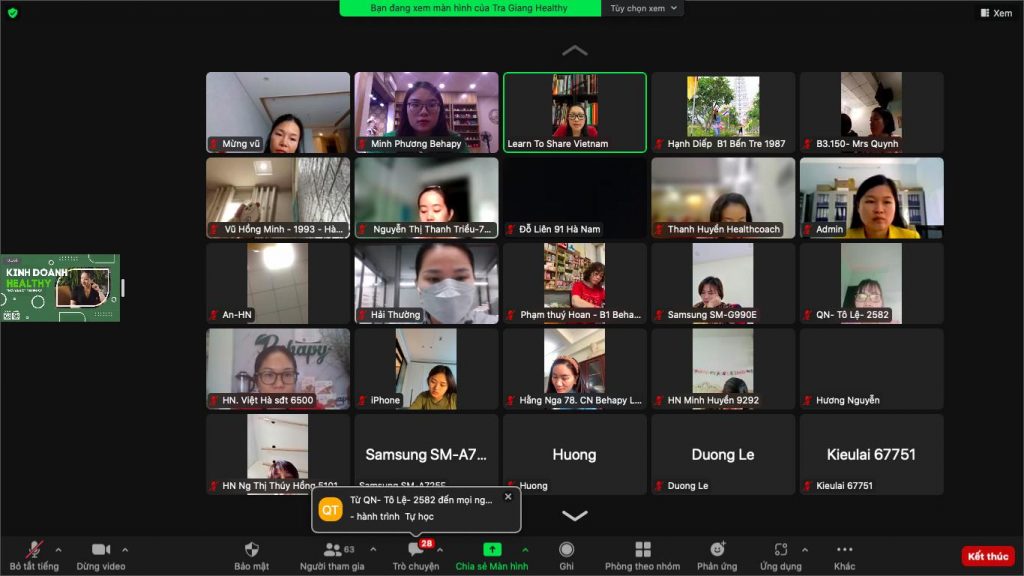
Task: Open the Ứng dụng apps icon
Action: 780,549
